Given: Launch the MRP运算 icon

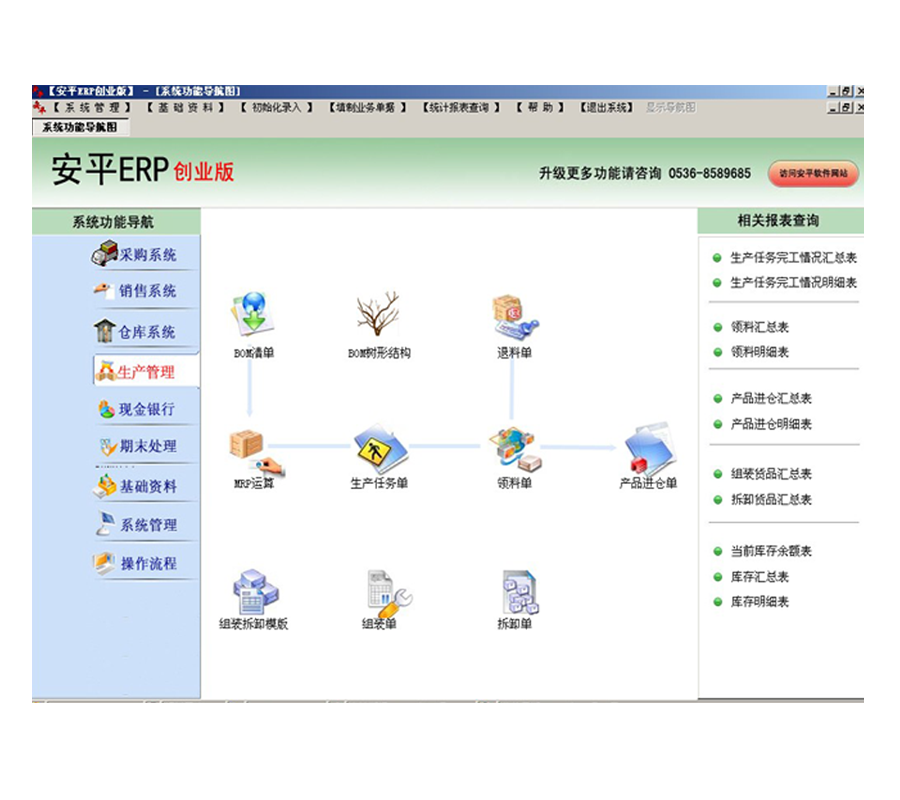Looking at the screenshot, I should 255,452.
